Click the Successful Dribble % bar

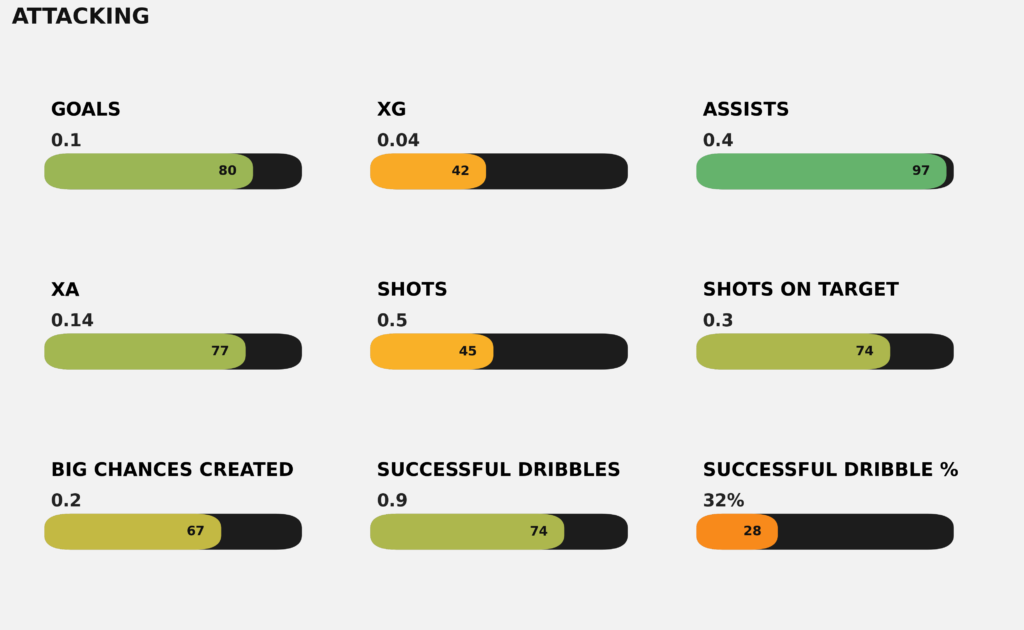736,531
